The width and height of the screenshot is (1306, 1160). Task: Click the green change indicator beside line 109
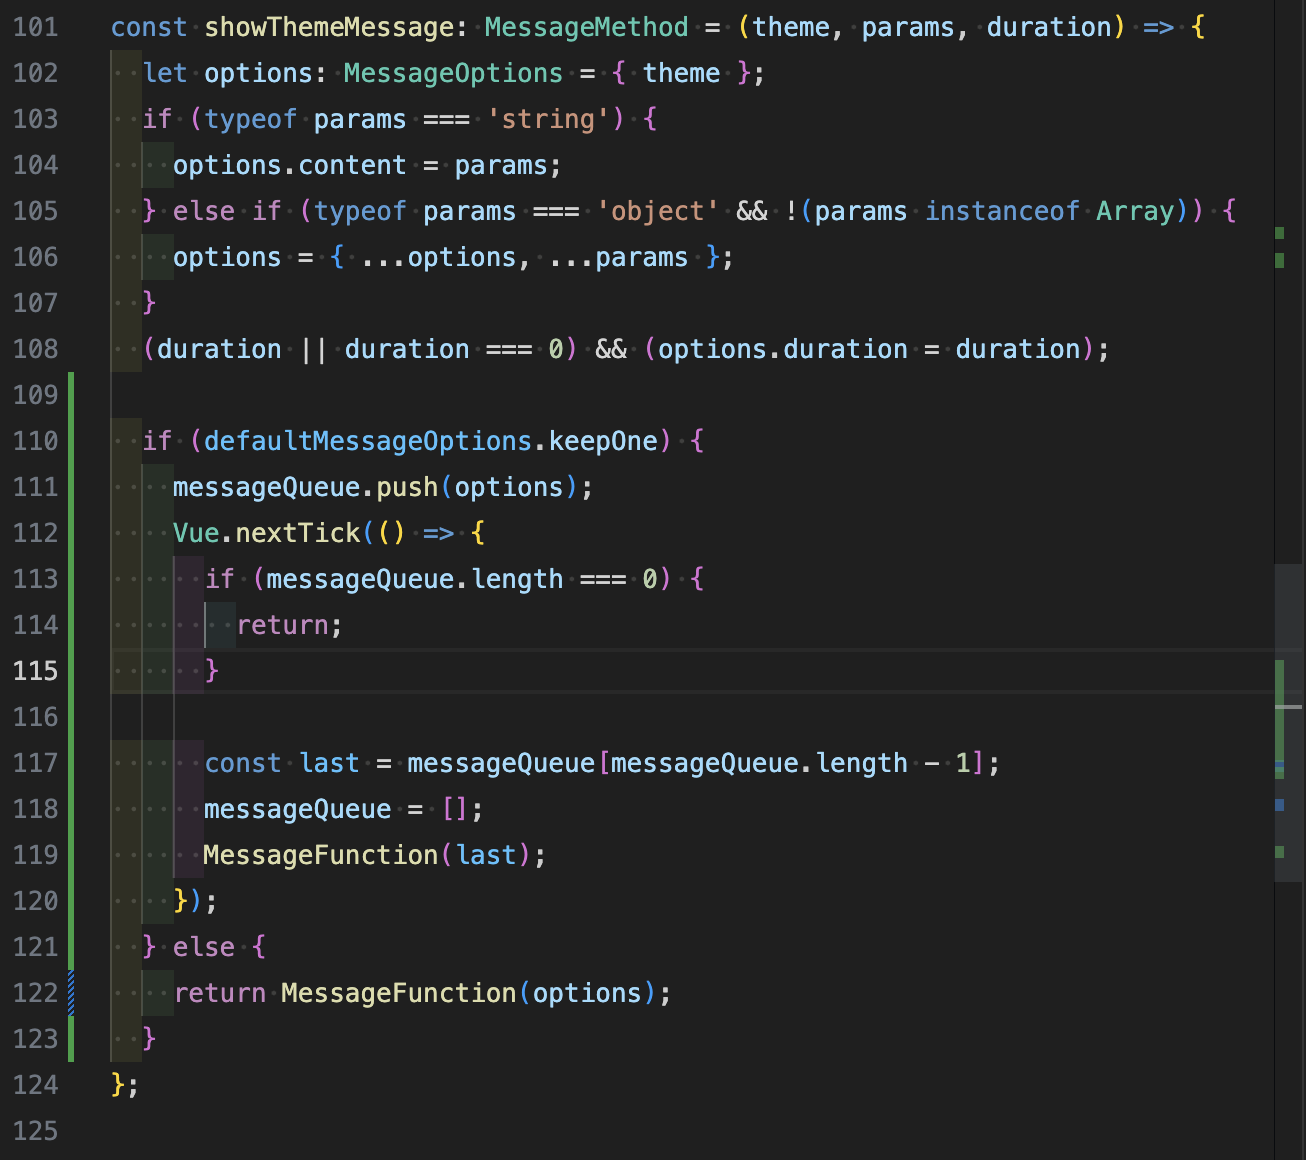(70, 395)
